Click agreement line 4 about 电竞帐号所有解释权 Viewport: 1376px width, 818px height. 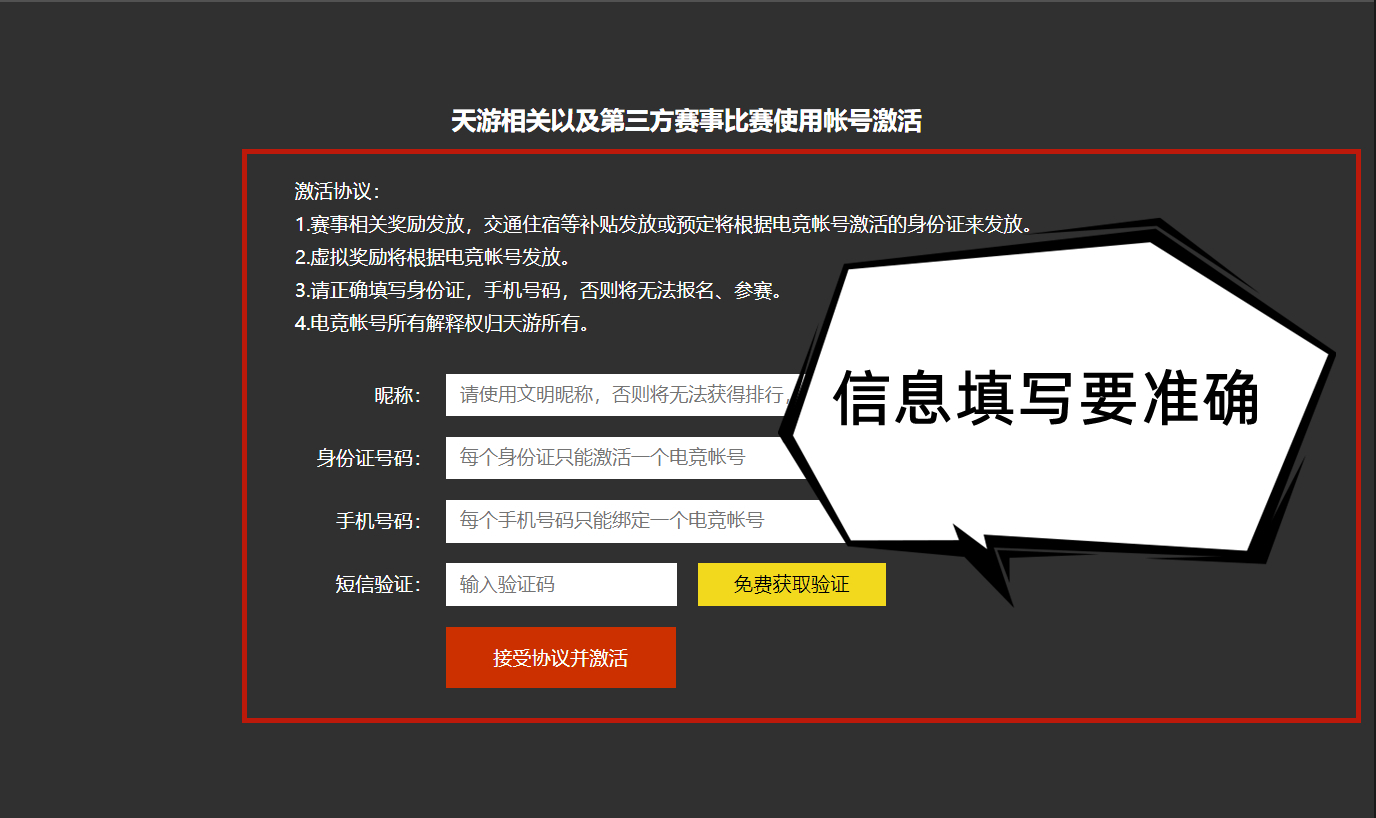tap(443, 324)
